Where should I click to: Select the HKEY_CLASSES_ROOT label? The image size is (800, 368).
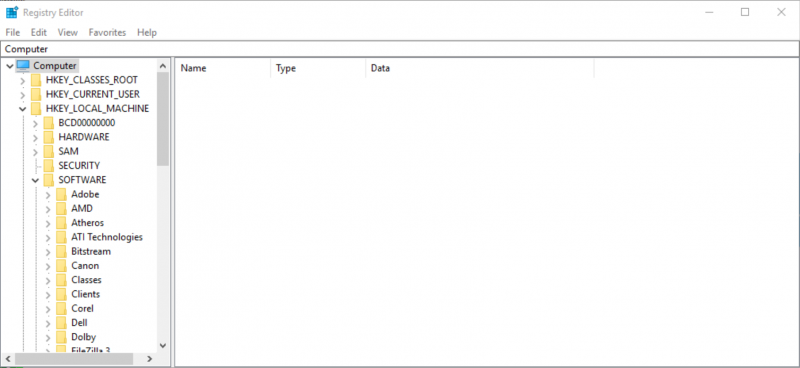[x=92, y=80]
